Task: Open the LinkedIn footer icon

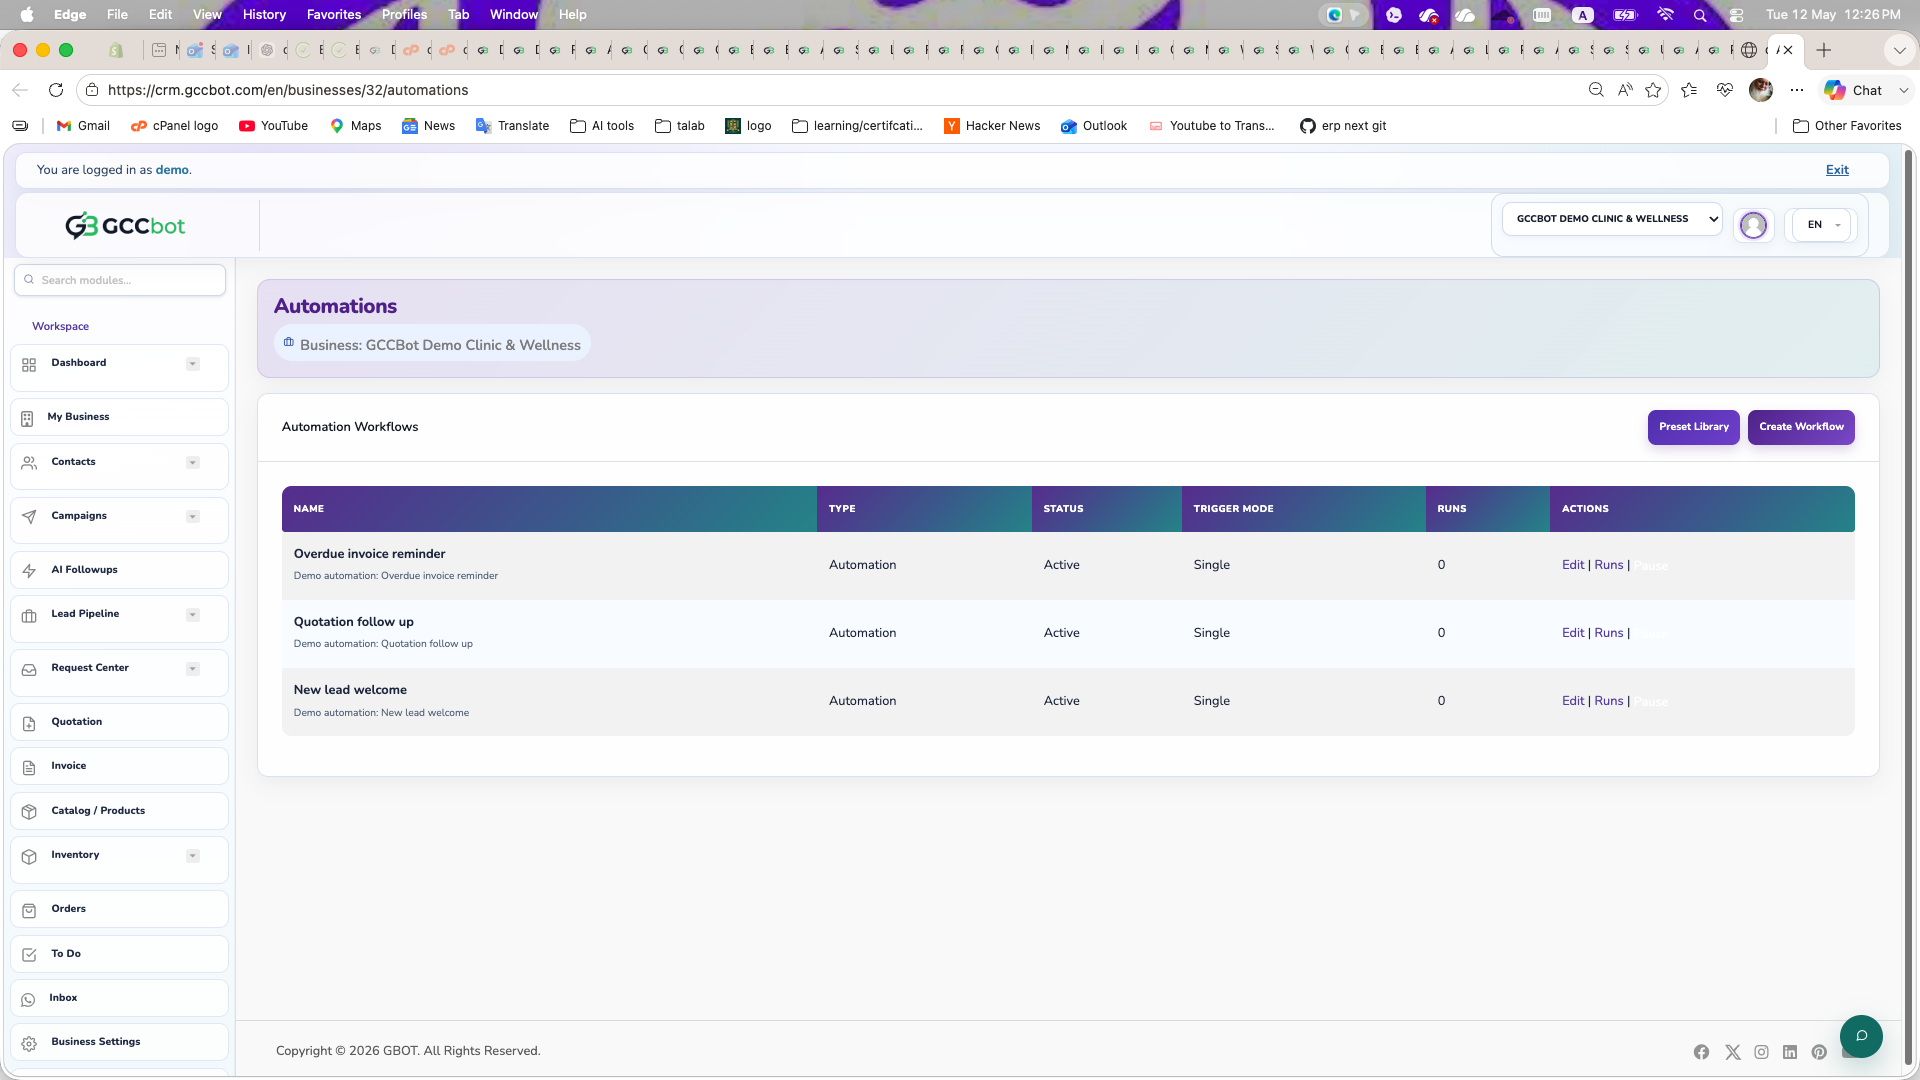Action: pos(1790,1052)
